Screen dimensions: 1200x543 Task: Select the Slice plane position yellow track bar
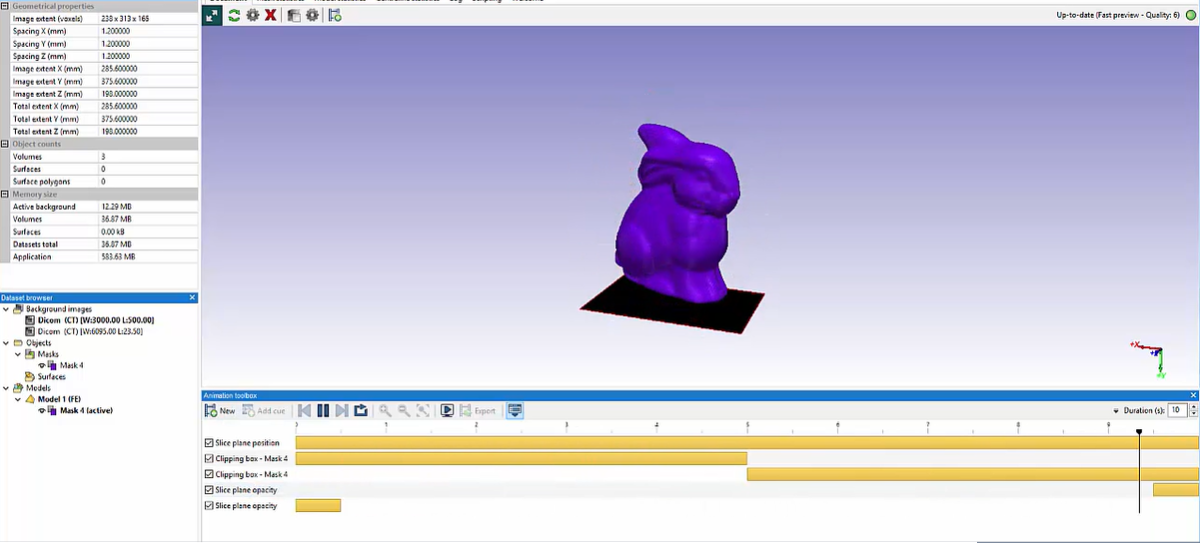pyautogui.click(x=747, y=442)
